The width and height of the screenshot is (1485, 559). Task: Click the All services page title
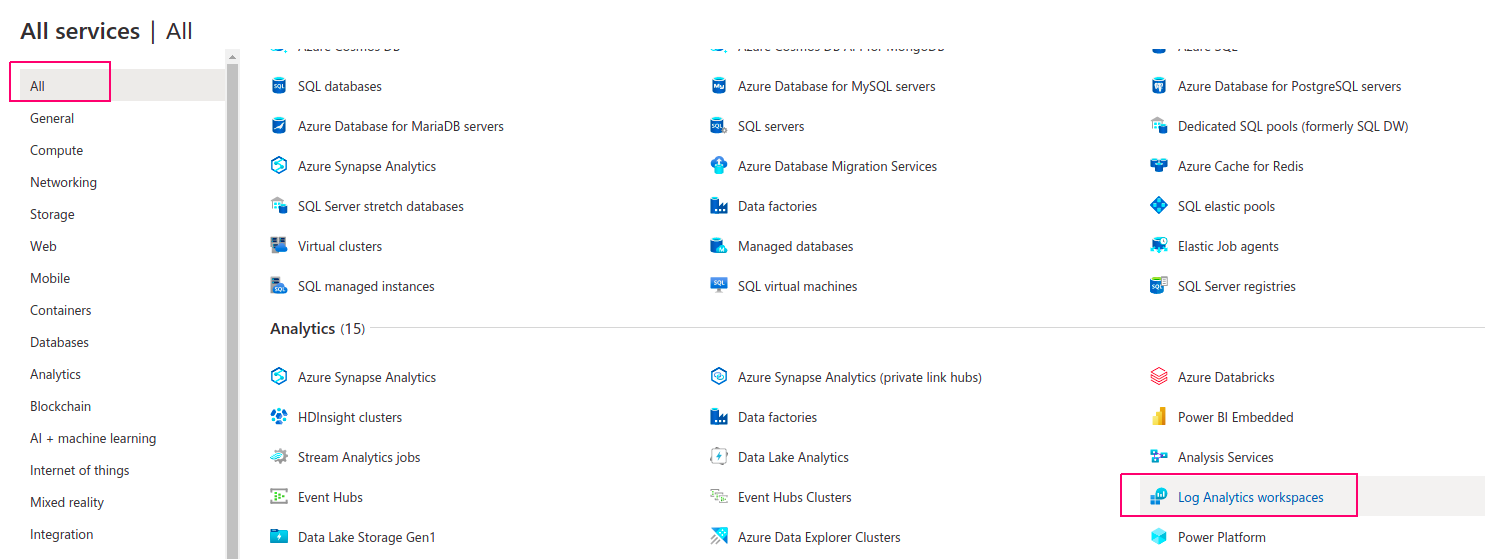coord(80,31)
